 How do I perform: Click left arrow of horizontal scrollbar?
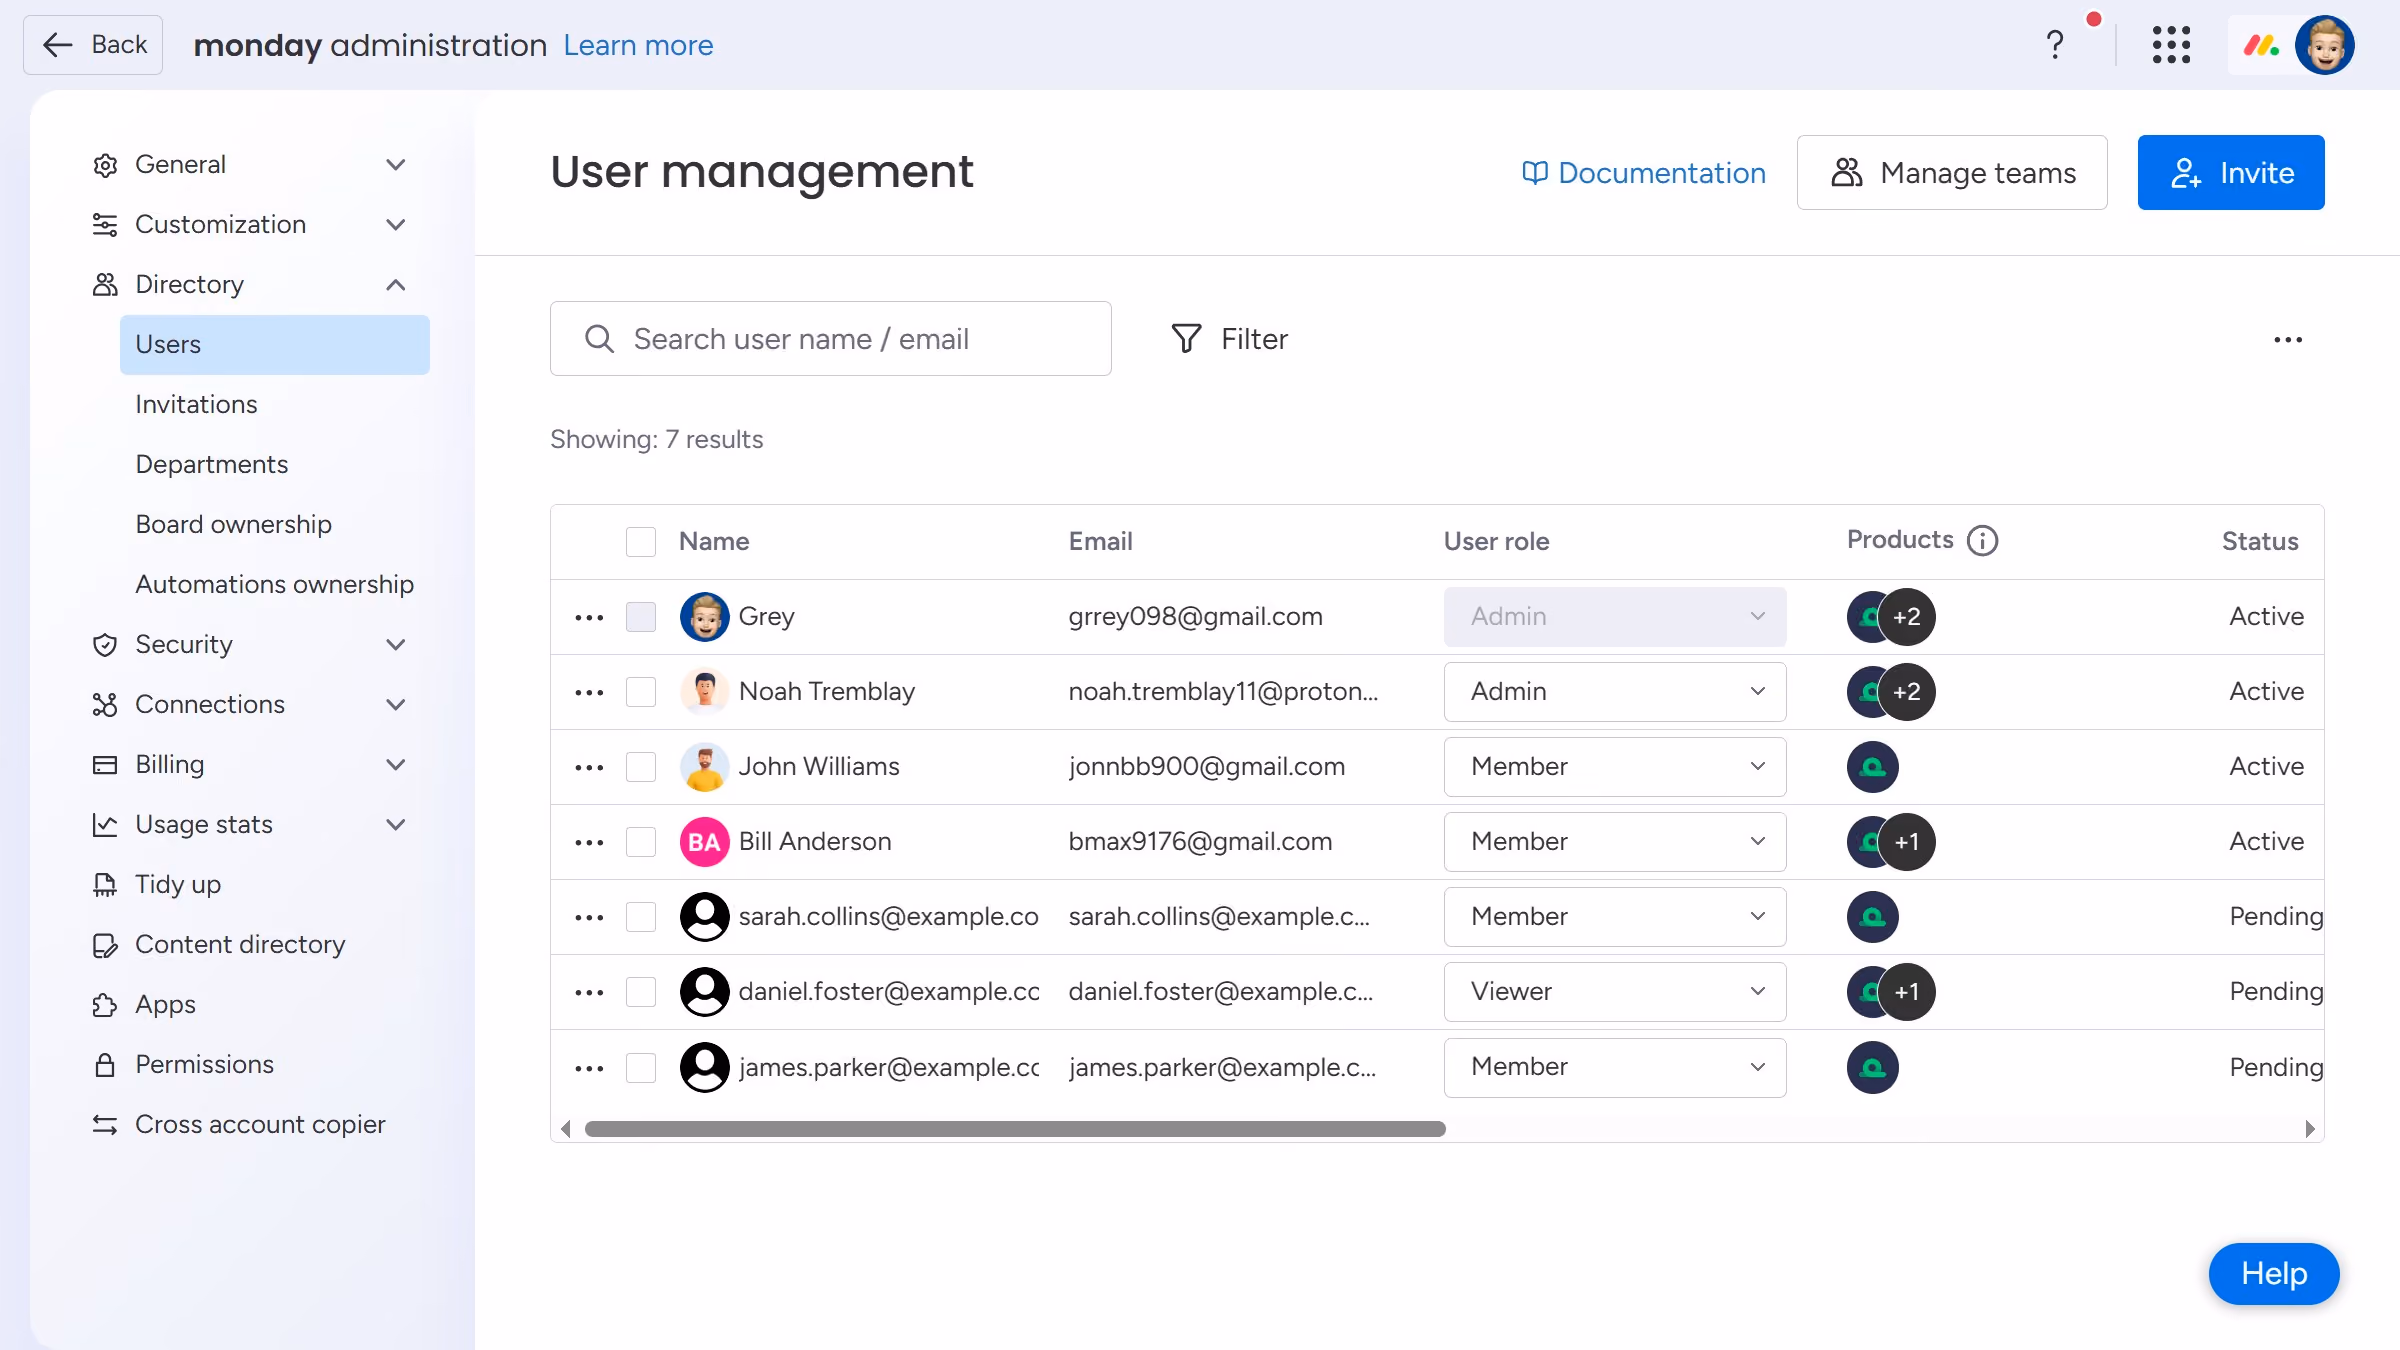click(566, 1129)
